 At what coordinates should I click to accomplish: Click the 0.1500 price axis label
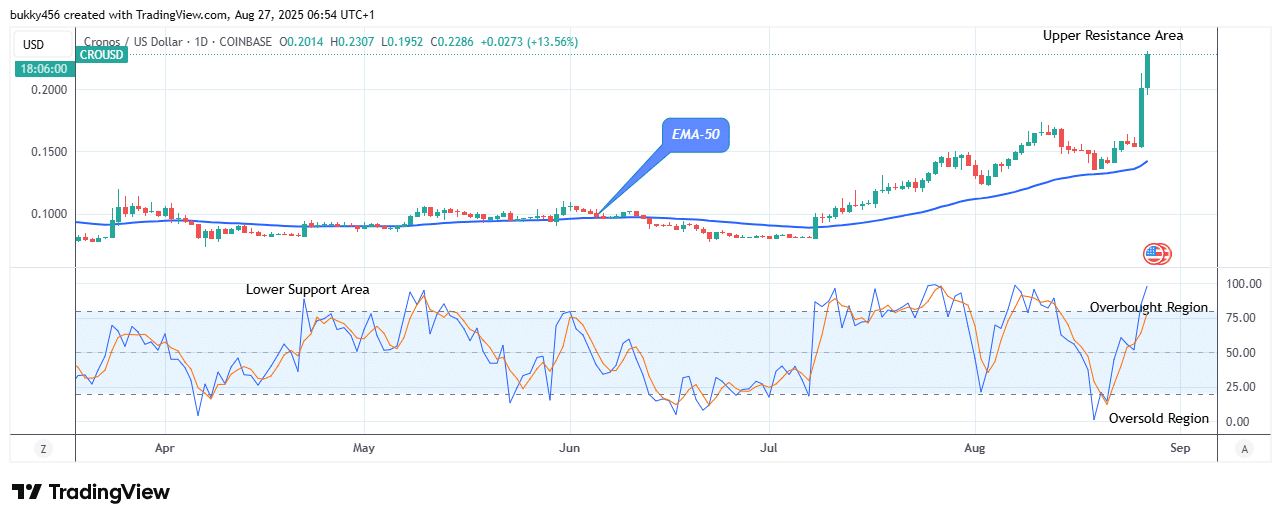point(50,151)
